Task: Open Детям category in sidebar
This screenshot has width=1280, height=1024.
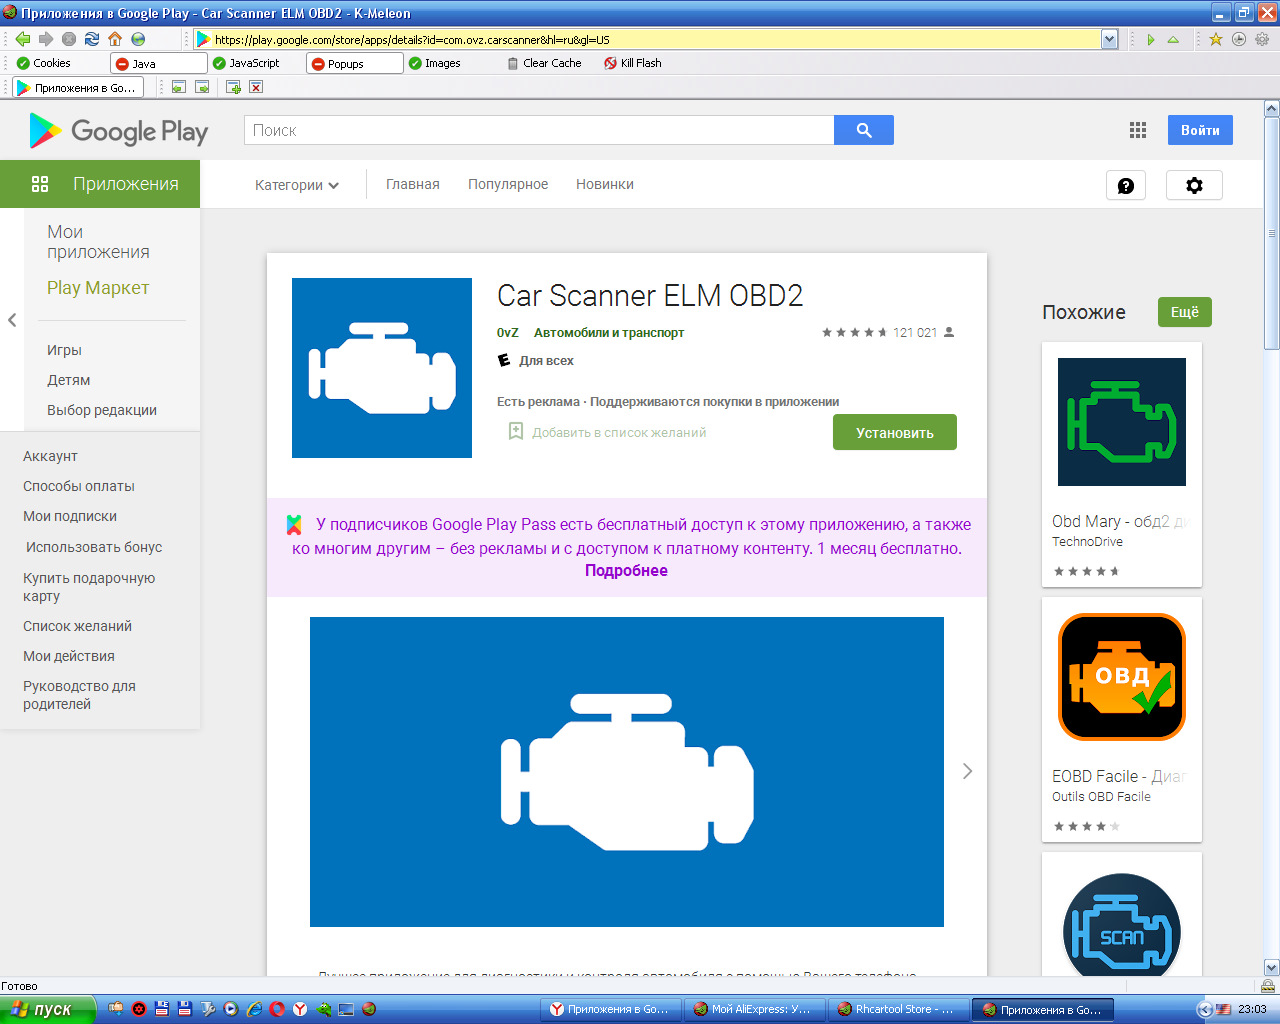Action: pos(68,380)
